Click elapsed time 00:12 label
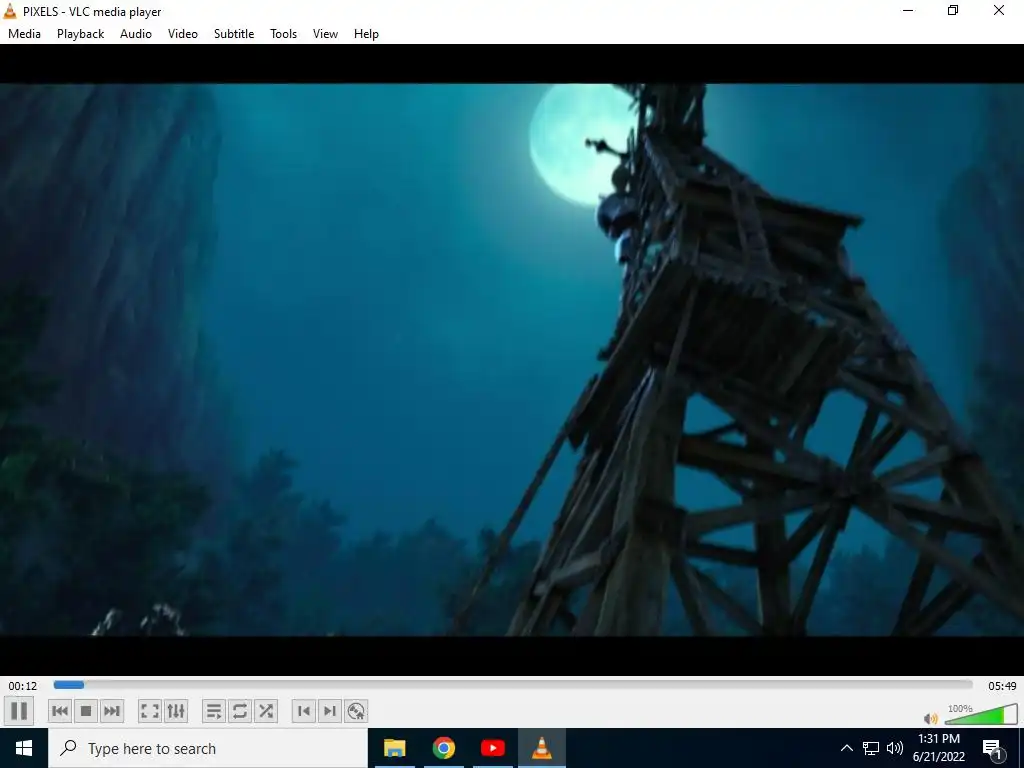 pyautogui.click(x=23, y=686)
